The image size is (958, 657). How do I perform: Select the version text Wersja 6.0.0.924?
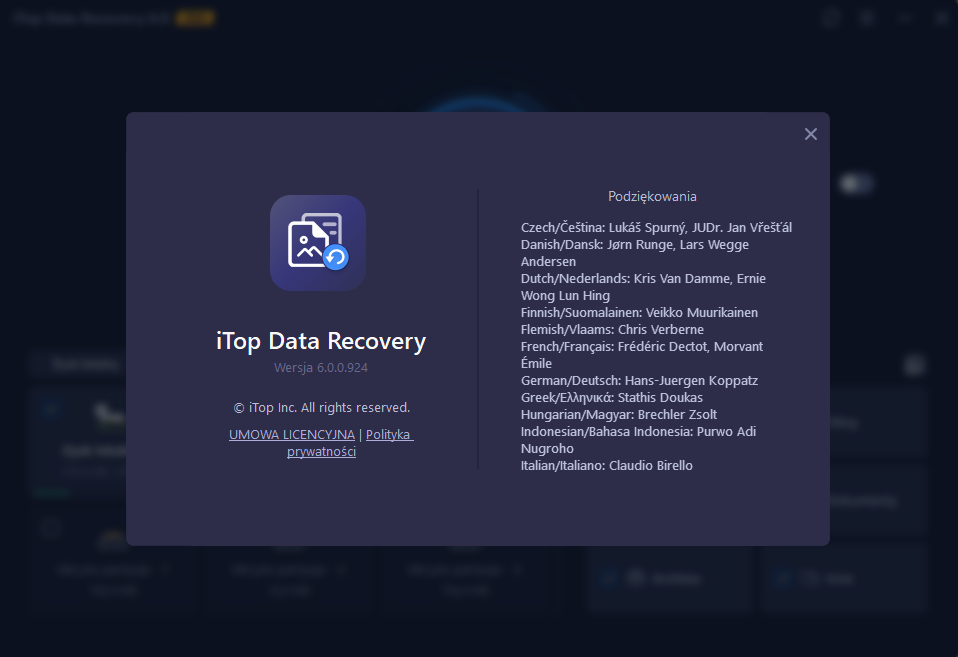pos(321,367)
